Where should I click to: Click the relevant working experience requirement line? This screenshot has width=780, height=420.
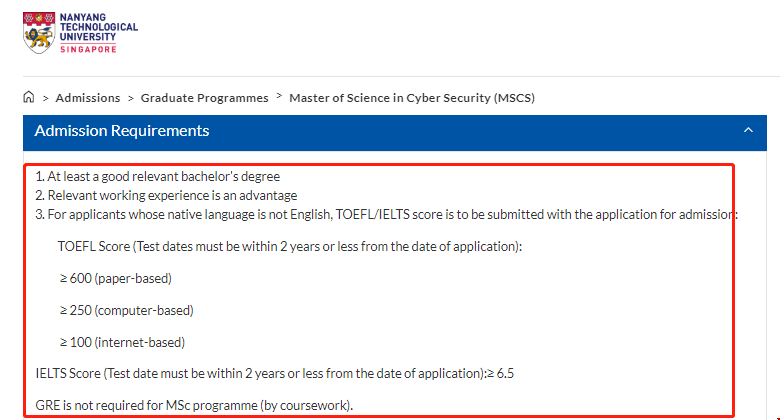166,195
